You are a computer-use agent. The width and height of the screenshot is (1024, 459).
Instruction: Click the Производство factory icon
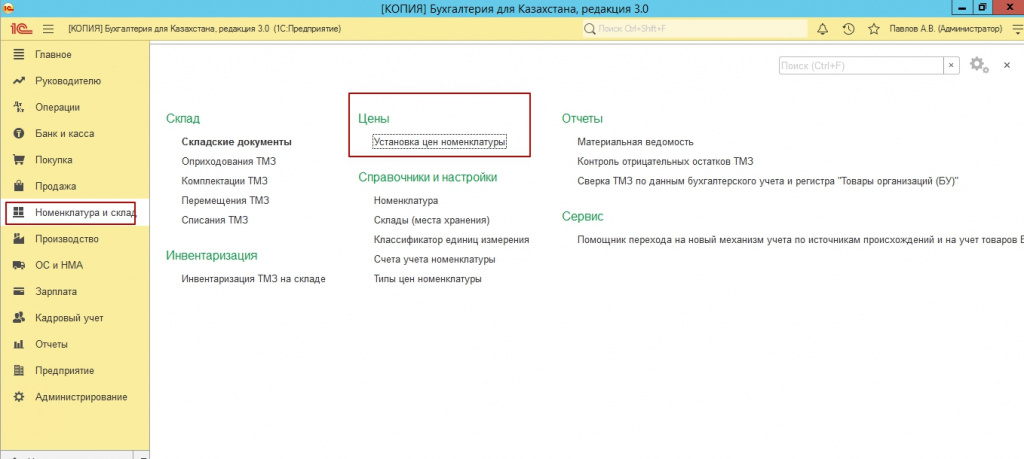(19, 239)
